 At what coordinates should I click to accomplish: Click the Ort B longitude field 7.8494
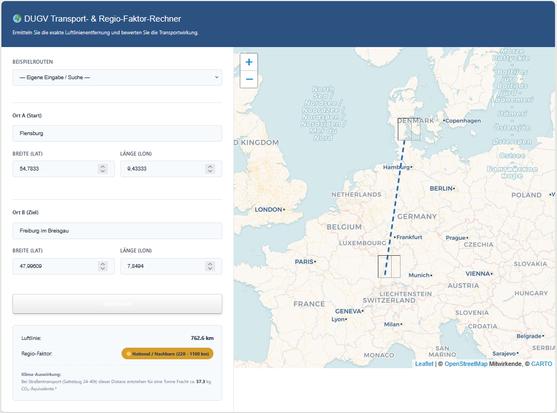click(171, 266)
